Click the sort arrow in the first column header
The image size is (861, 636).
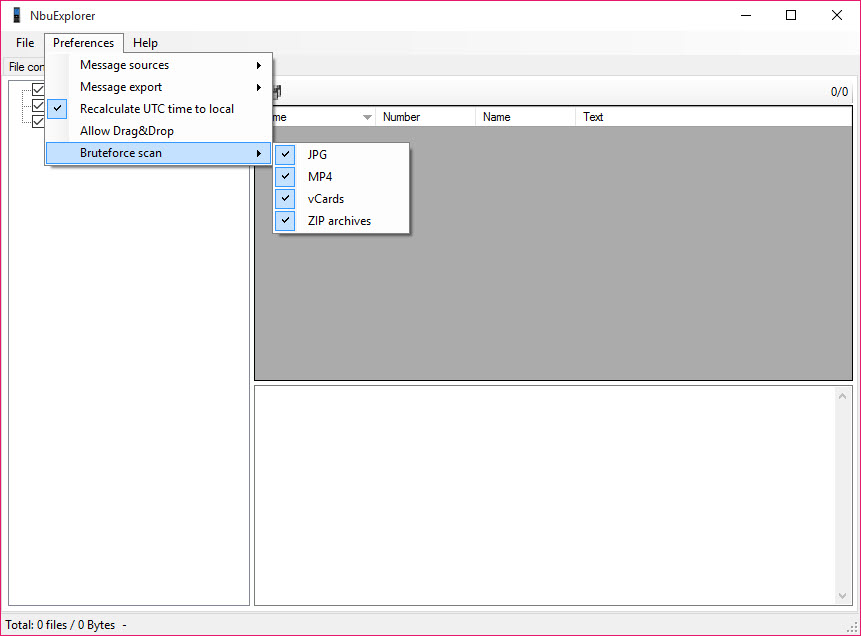367,117
